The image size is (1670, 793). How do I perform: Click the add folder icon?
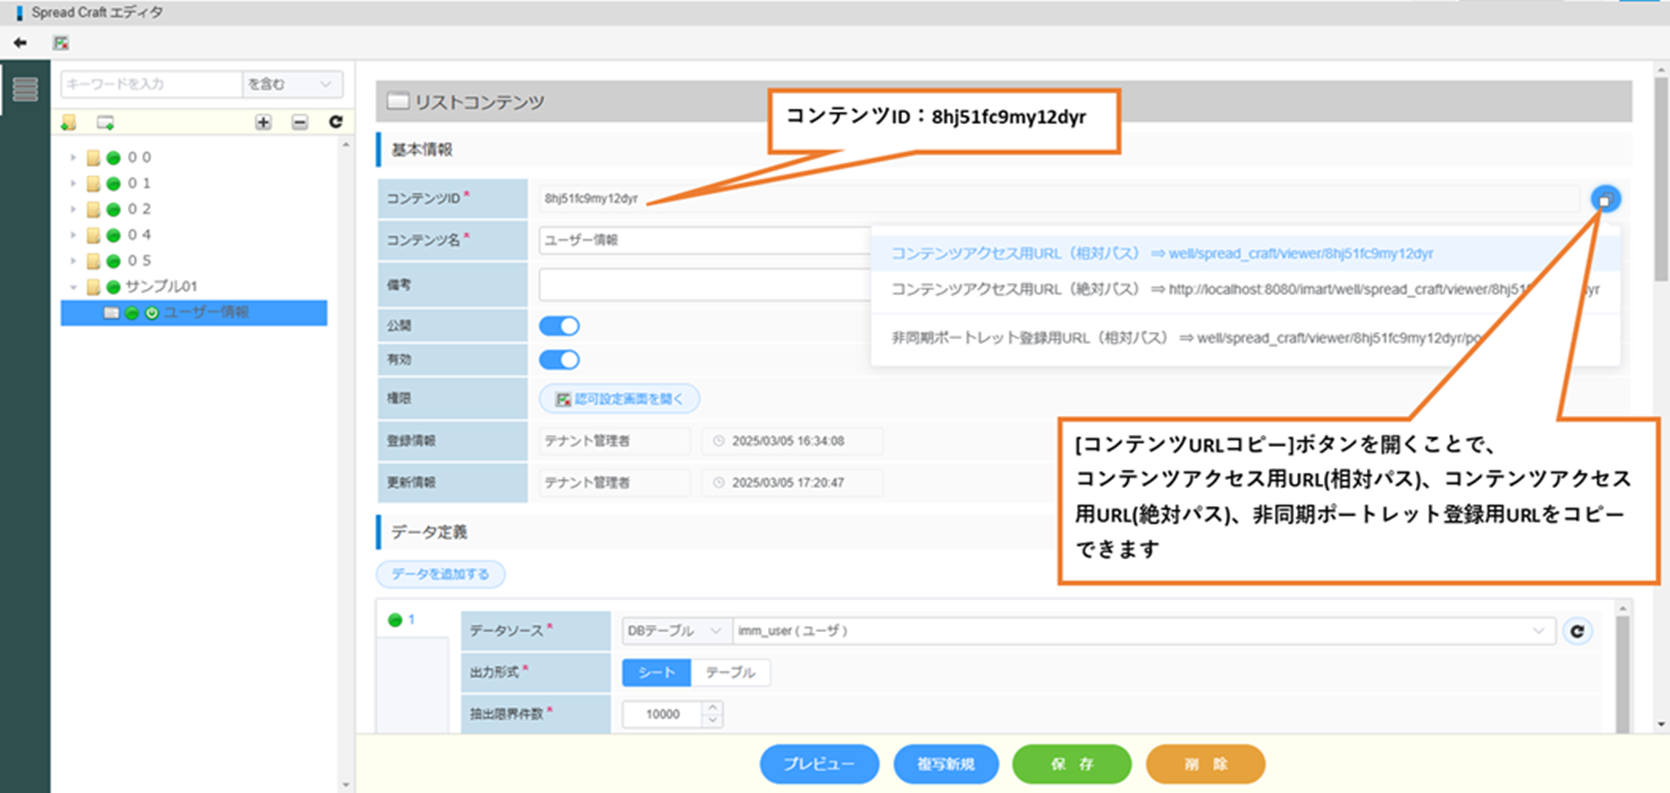(x=69, y=122)
